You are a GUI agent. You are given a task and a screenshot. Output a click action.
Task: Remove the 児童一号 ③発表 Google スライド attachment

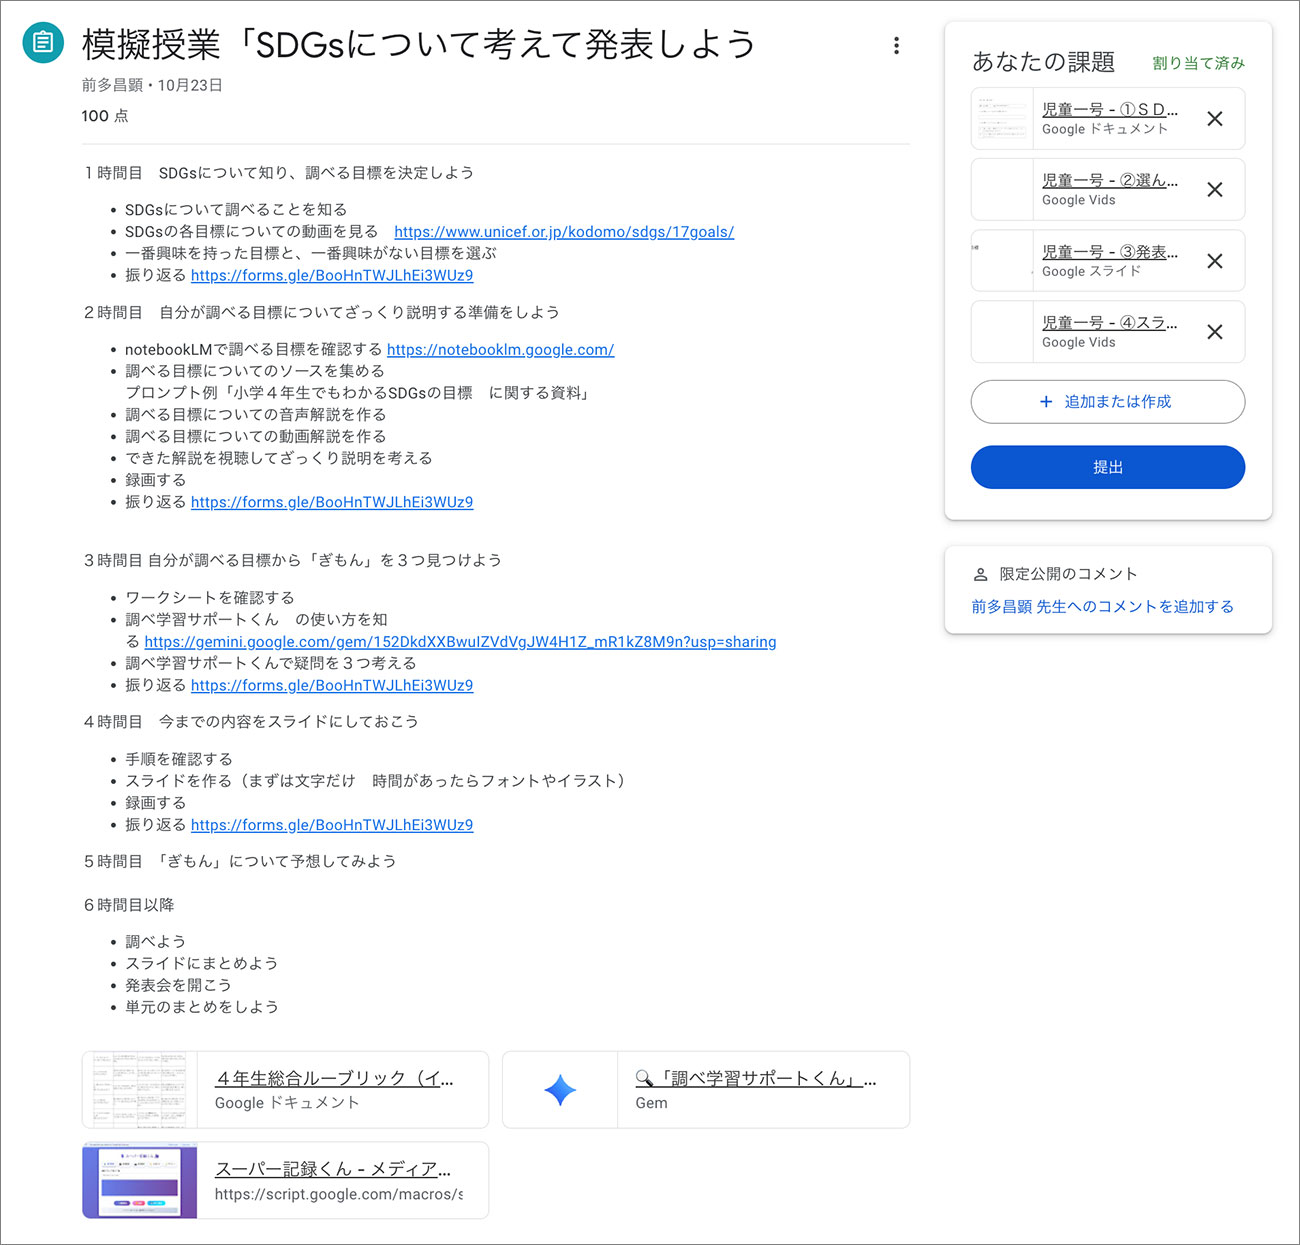pos(1215,261)
